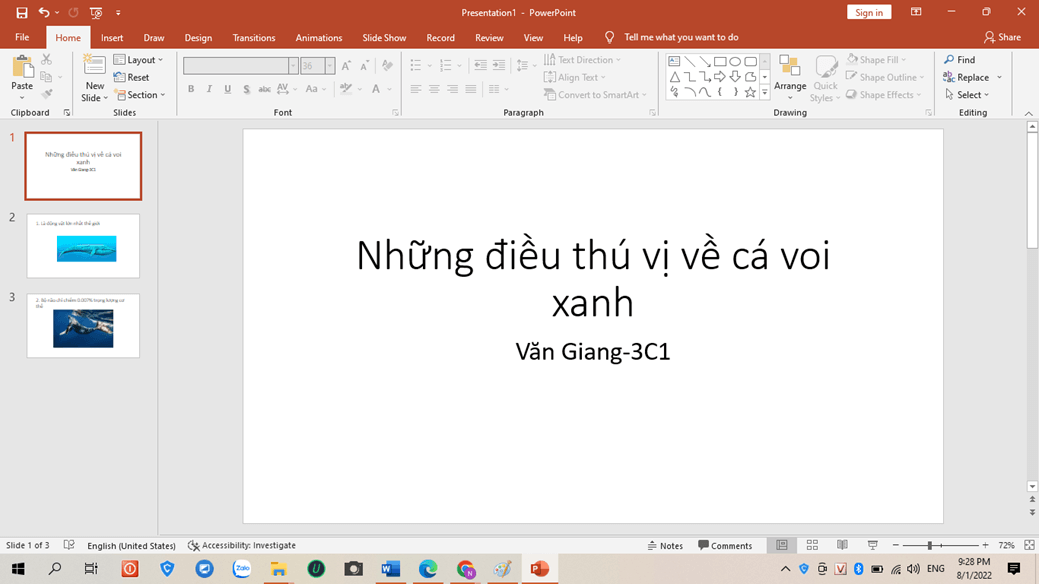
Task: Adjust the zoom slider handle
Action: 930,546
